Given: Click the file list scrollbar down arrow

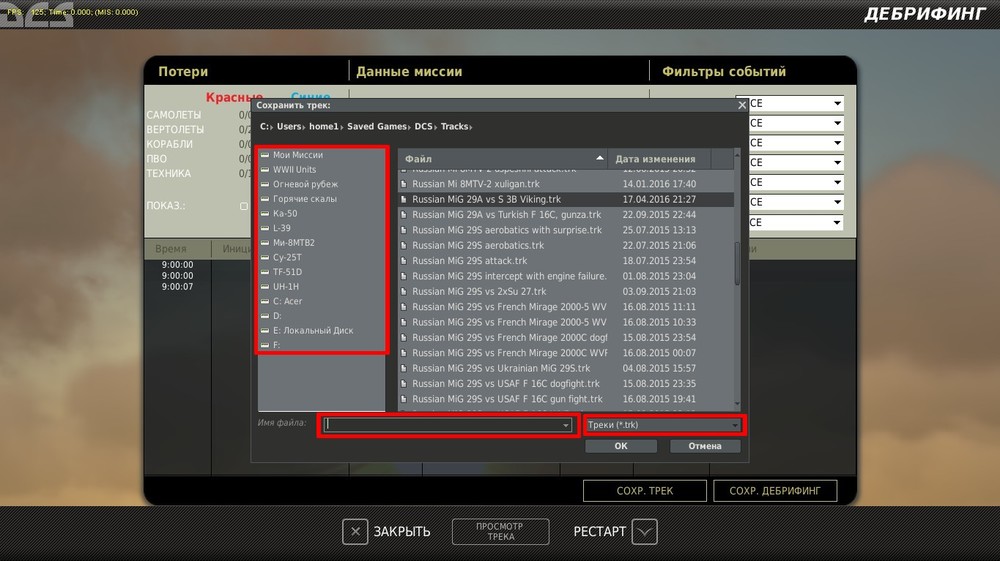Looking at the screenshot, I should (x=737, y=404).
